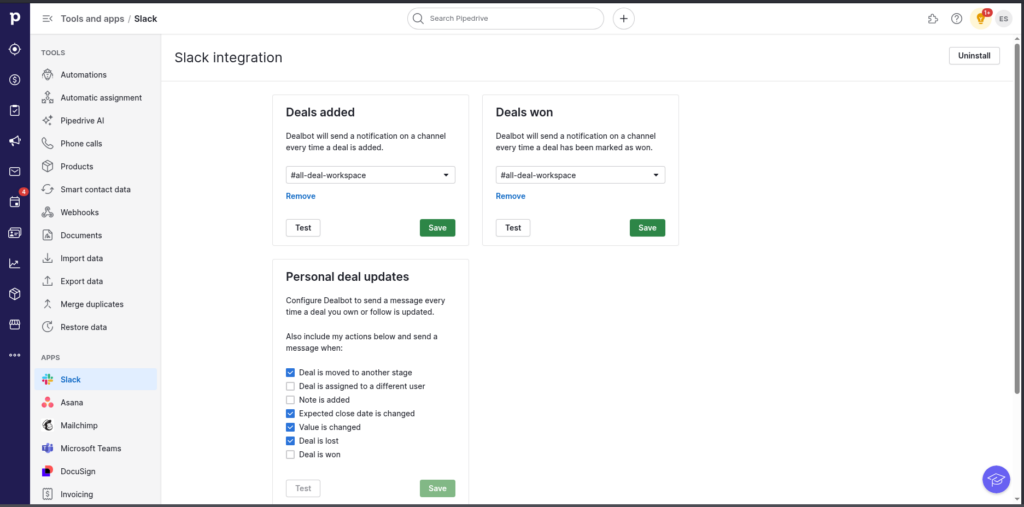Screen dimensions: 1024x507
Task: Open Import data menu item
Action: [x=95, y=258]
